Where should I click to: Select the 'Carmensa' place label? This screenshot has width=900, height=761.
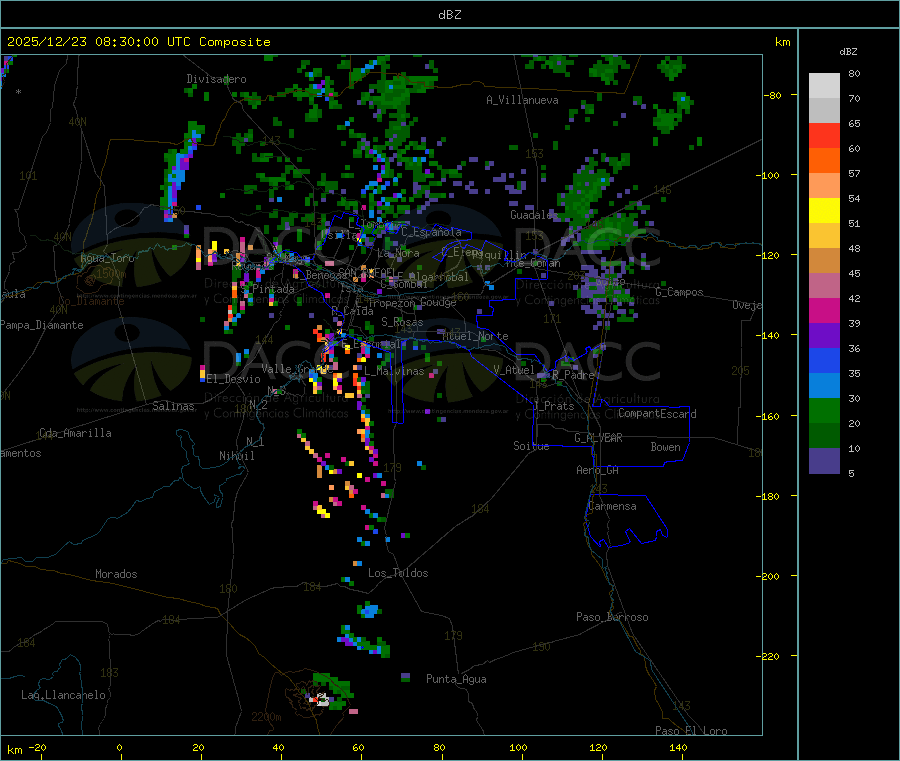(x=612, y=506)
